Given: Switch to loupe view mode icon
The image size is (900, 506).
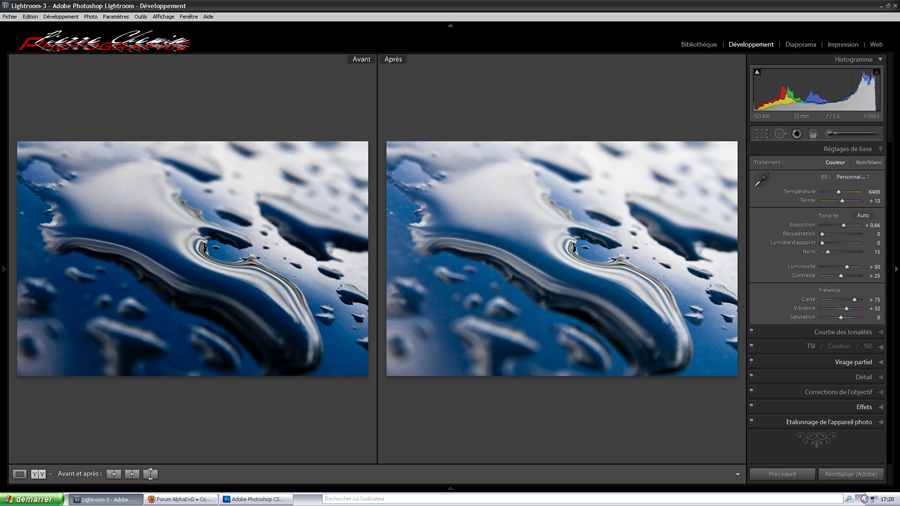Looking at the screenshot, I should pos(19,474).
